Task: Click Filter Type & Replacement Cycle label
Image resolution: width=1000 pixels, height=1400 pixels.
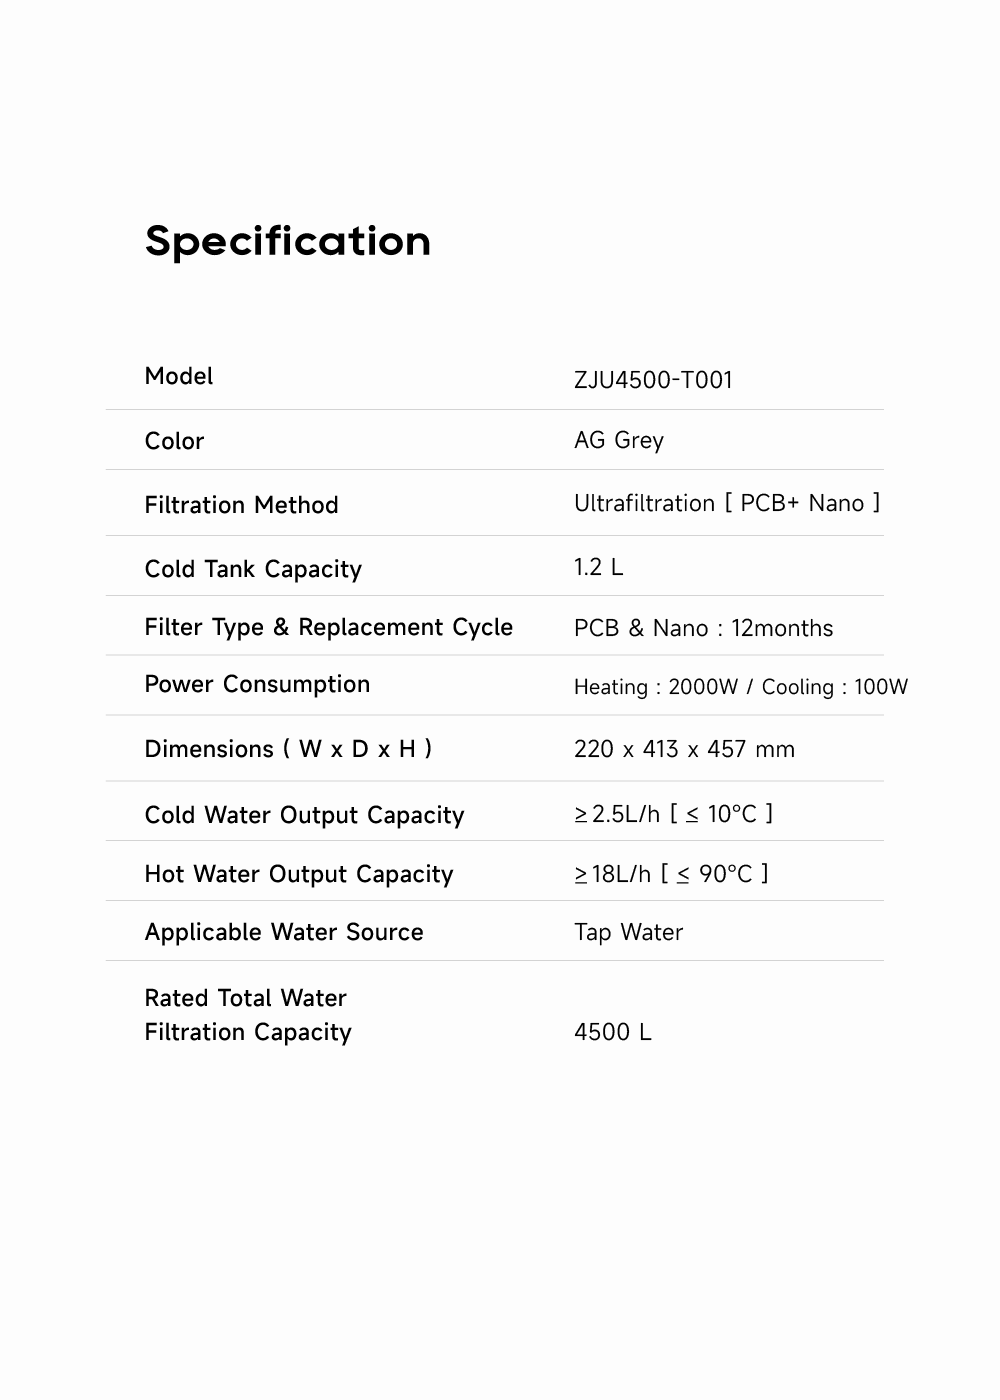Action: point(328,627)
